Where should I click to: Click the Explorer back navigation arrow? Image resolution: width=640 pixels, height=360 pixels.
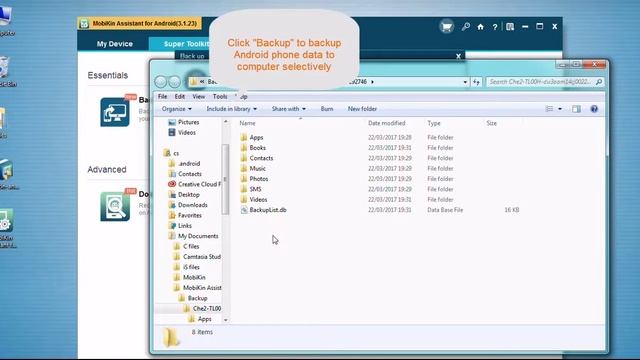pos(160,82)
